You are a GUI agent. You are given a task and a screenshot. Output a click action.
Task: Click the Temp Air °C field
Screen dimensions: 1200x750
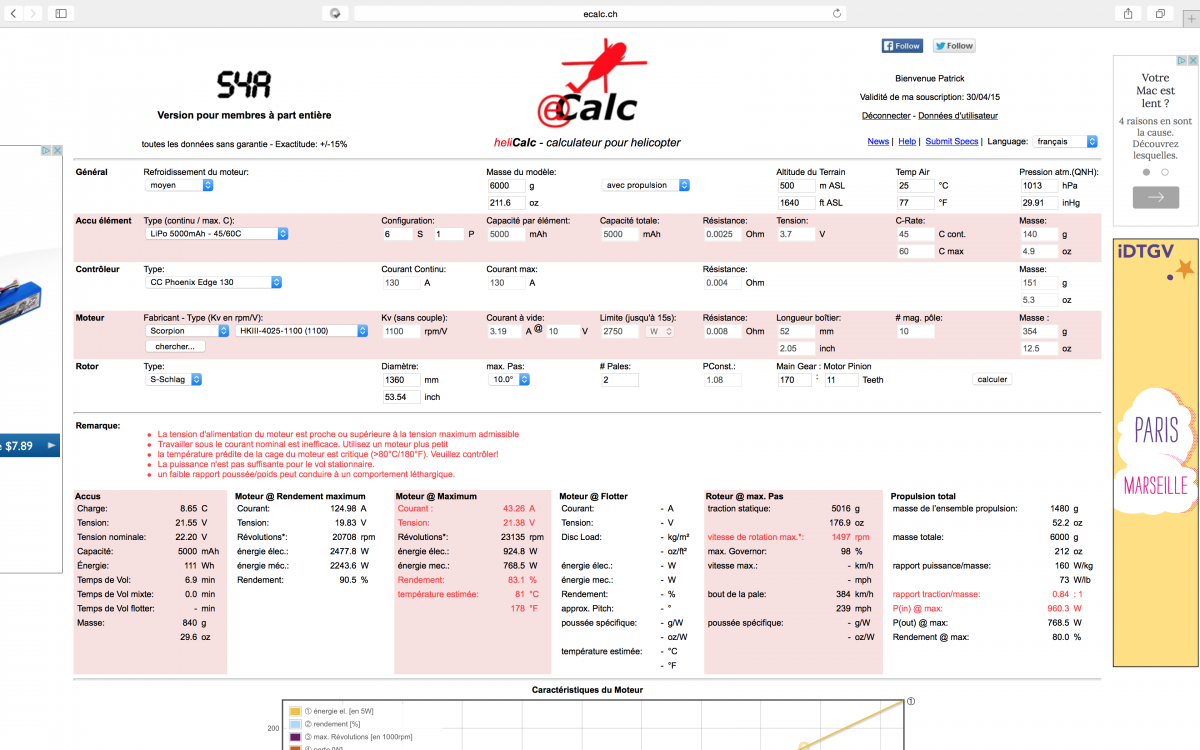[x=913, y=186]
